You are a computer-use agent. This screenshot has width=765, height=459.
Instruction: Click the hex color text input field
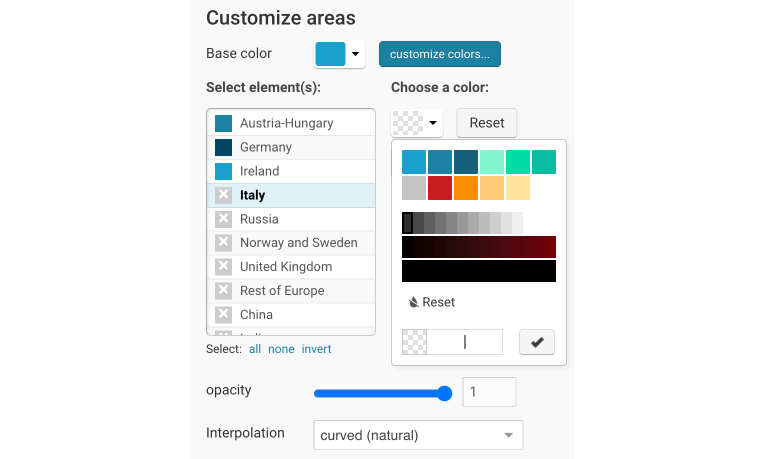point(465,342)
